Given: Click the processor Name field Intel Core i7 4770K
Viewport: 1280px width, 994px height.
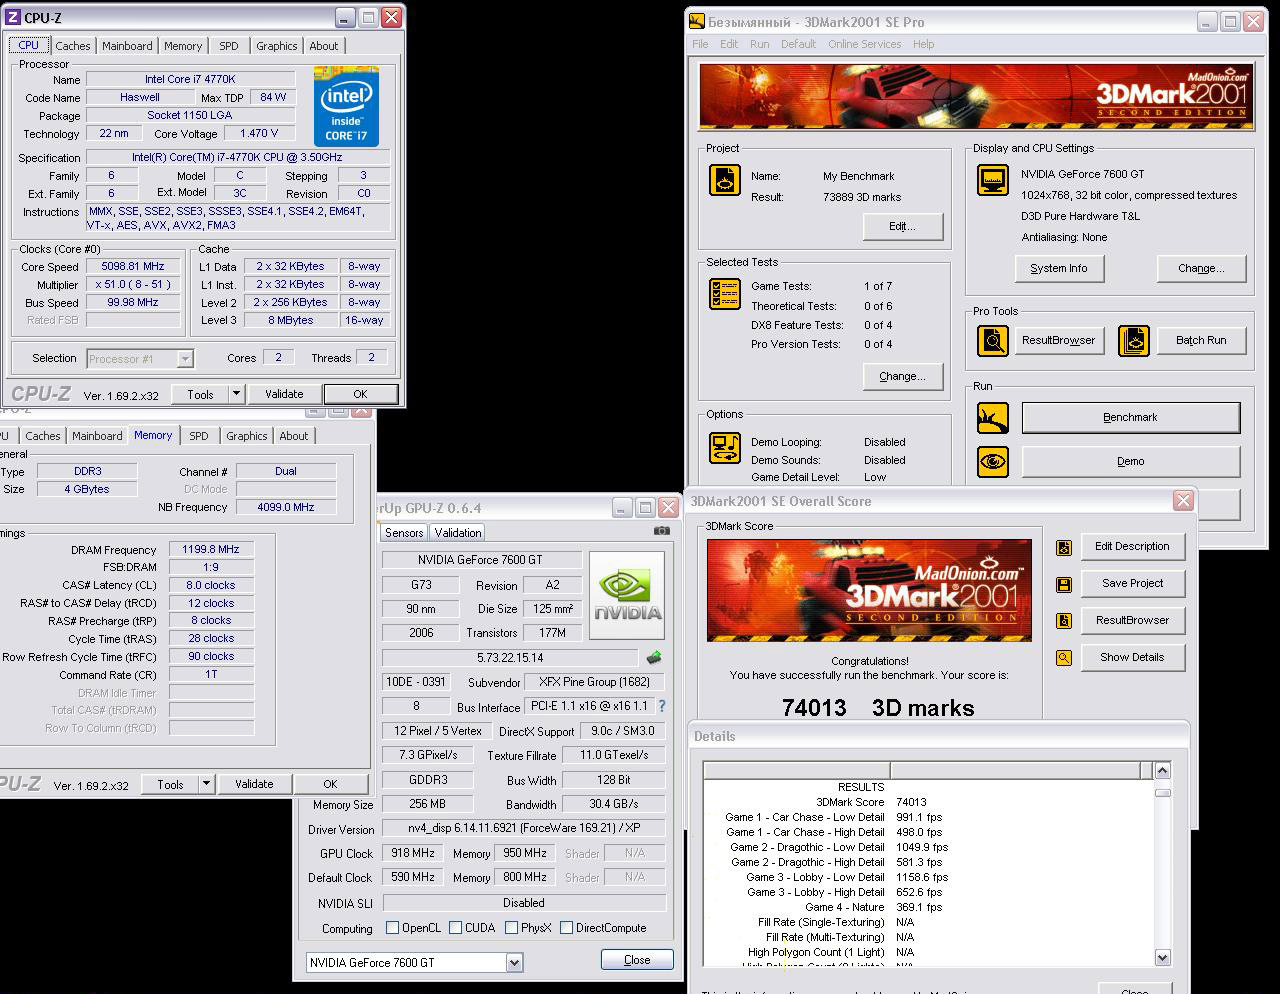Looking at the screenshot, I should [191, 80].
